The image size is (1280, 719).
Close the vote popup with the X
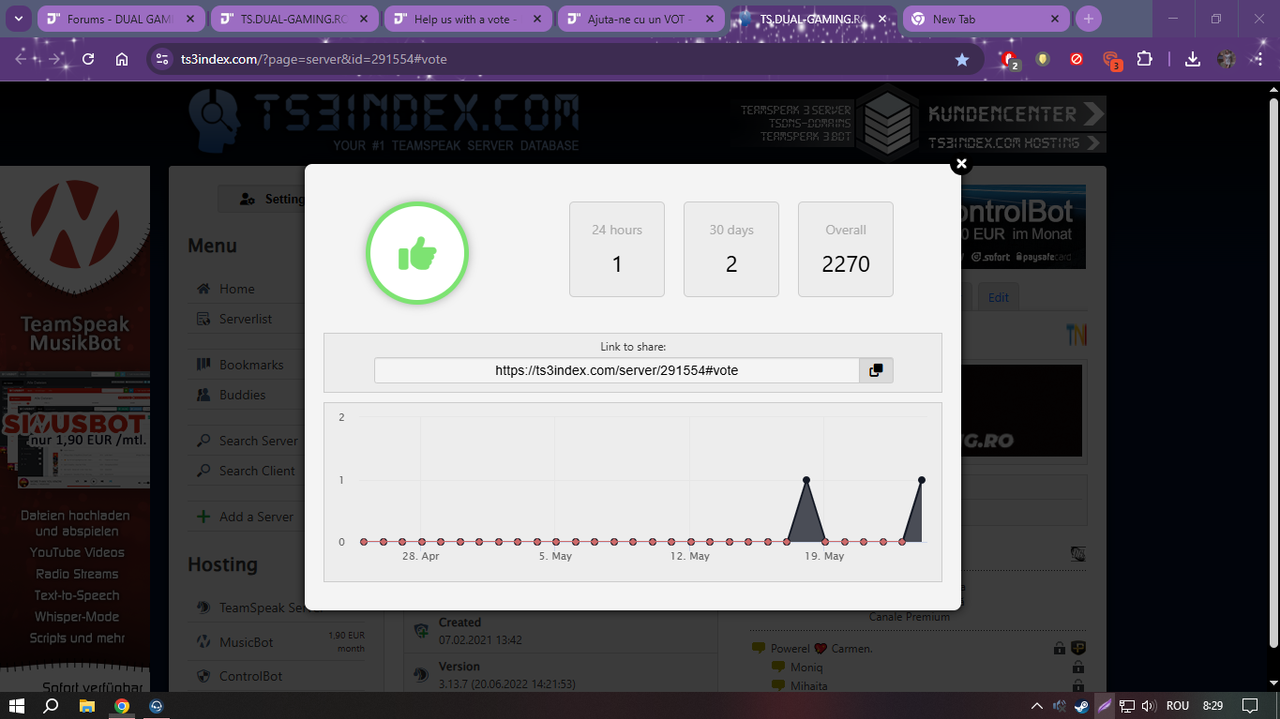point(961,164)
